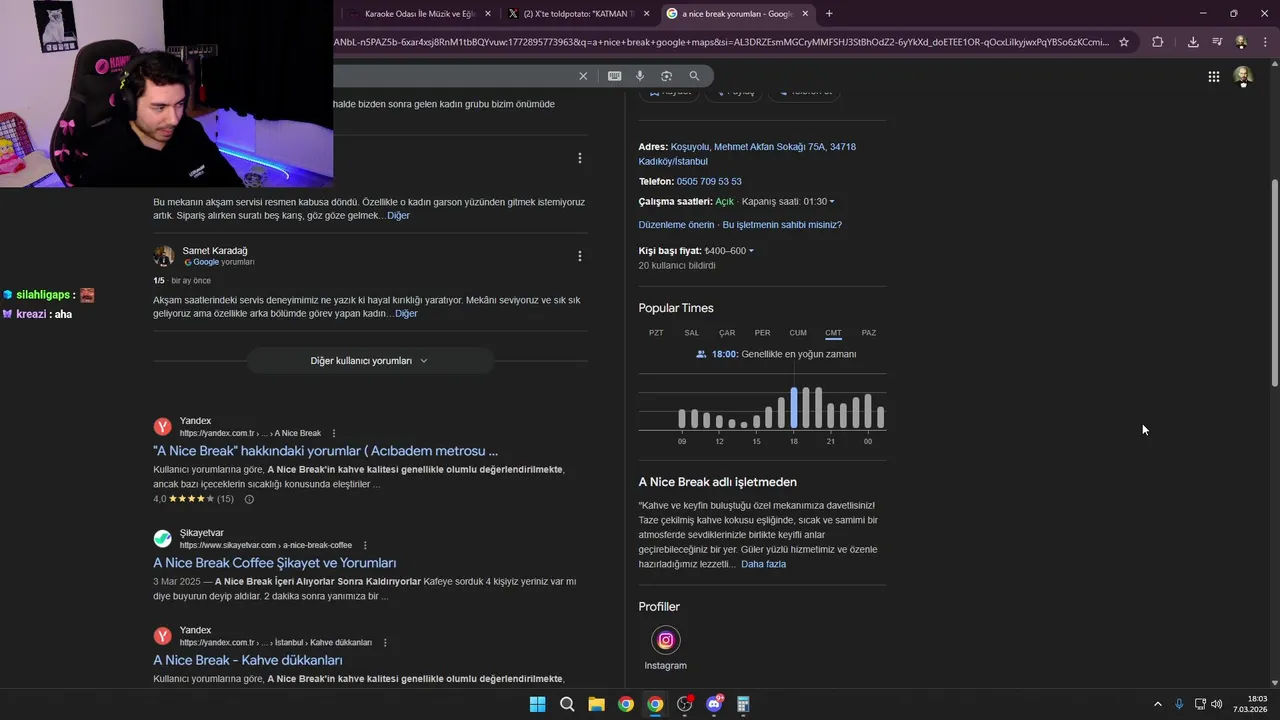Show hidden system tray icons

click(x=1158, y=704)
